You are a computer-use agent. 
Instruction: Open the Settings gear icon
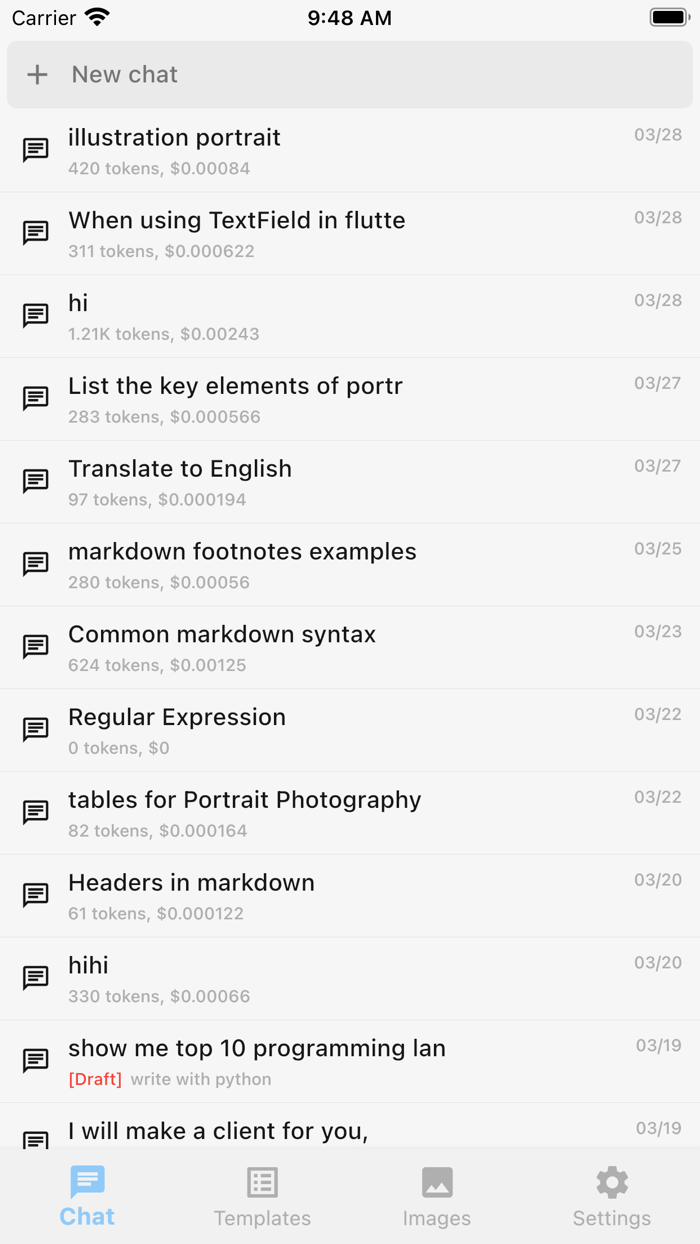pos(612,1183)
